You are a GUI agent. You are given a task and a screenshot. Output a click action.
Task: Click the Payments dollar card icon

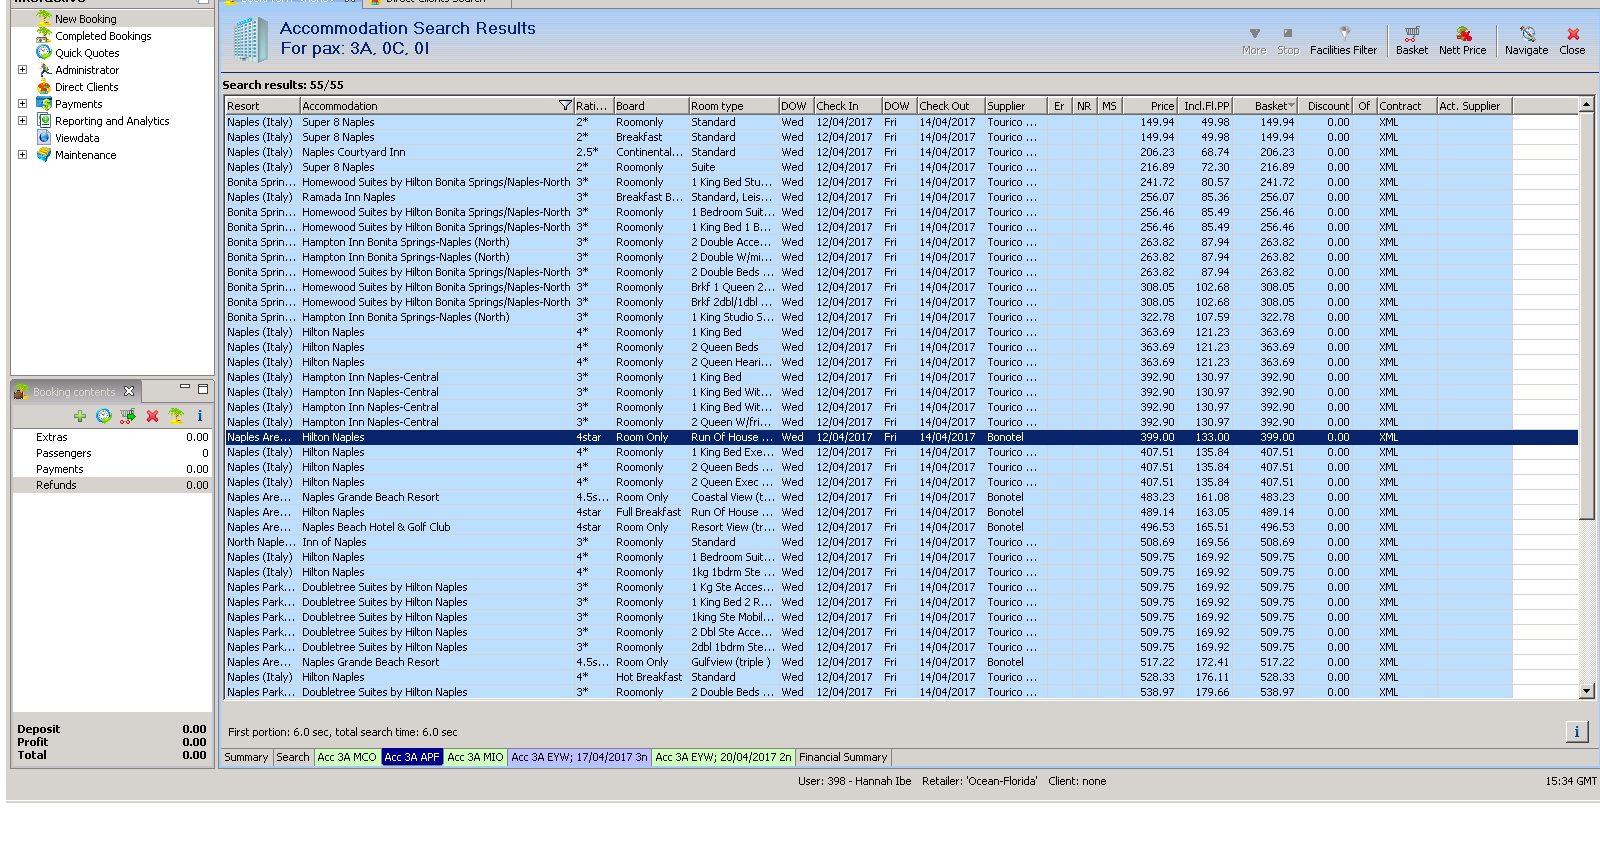click(44, 103)
